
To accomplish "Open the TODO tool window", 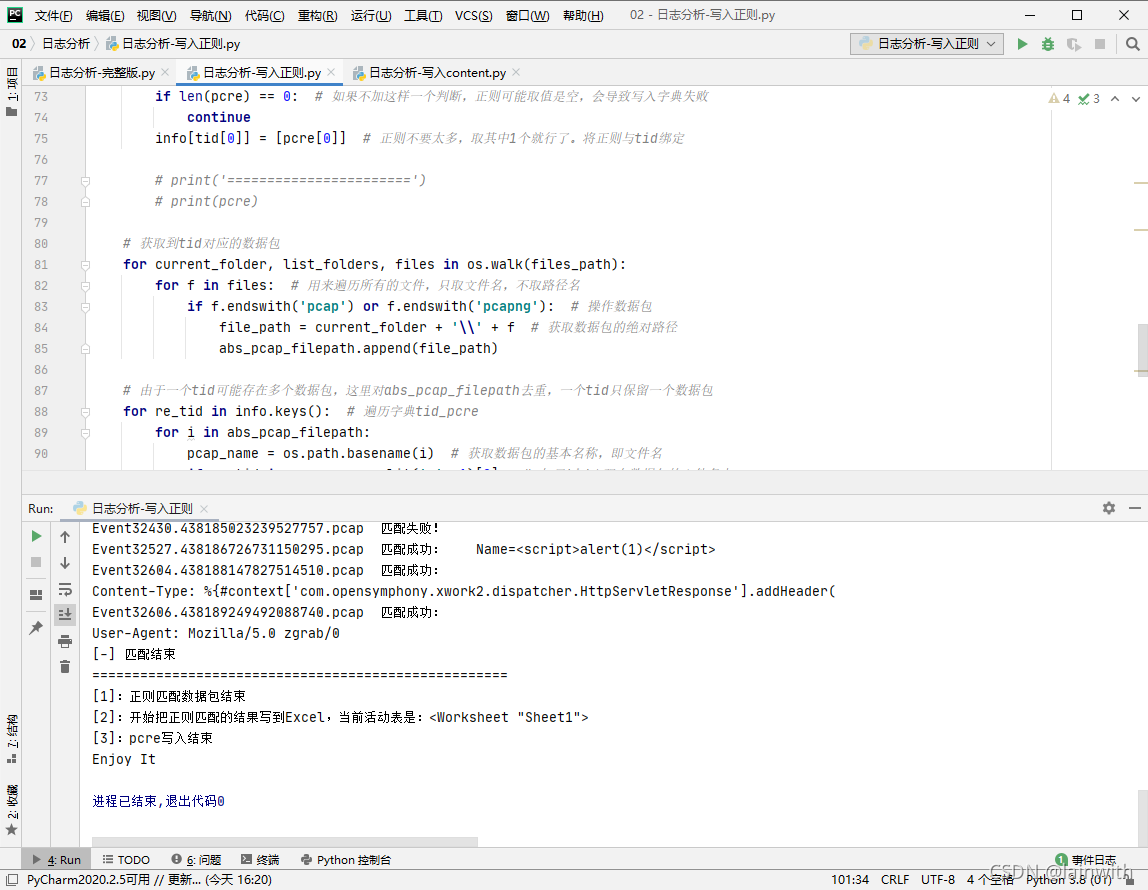I will [126, 859].
